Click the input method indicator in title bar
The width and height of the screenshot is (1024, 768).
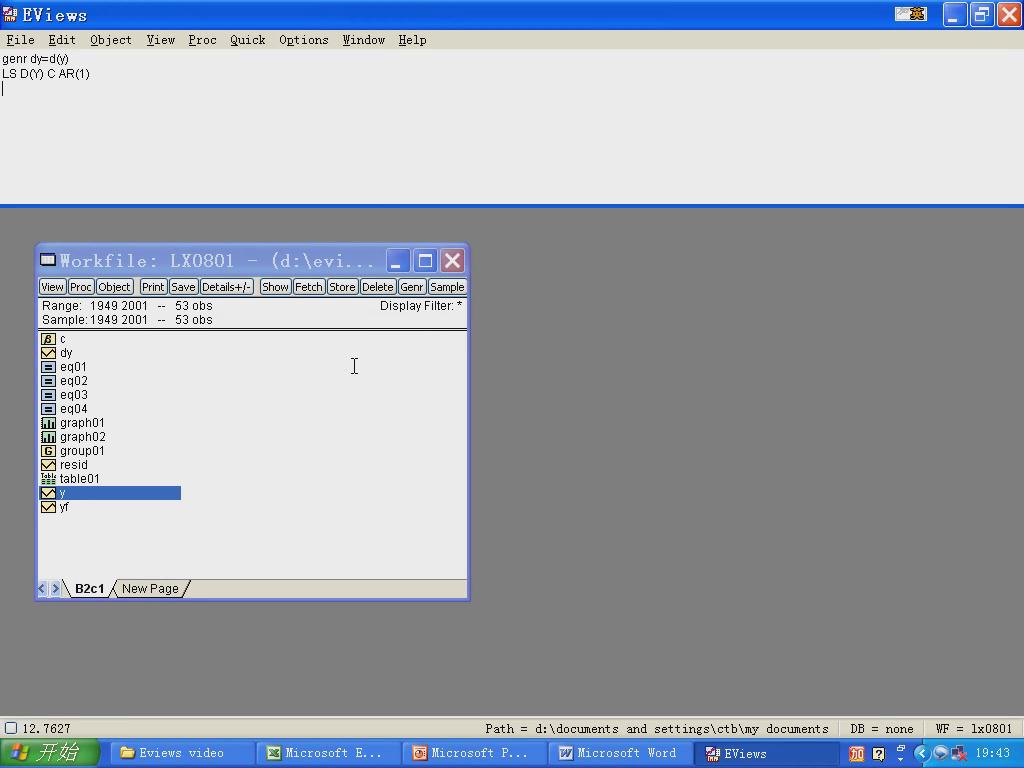(x=910, y=14)
